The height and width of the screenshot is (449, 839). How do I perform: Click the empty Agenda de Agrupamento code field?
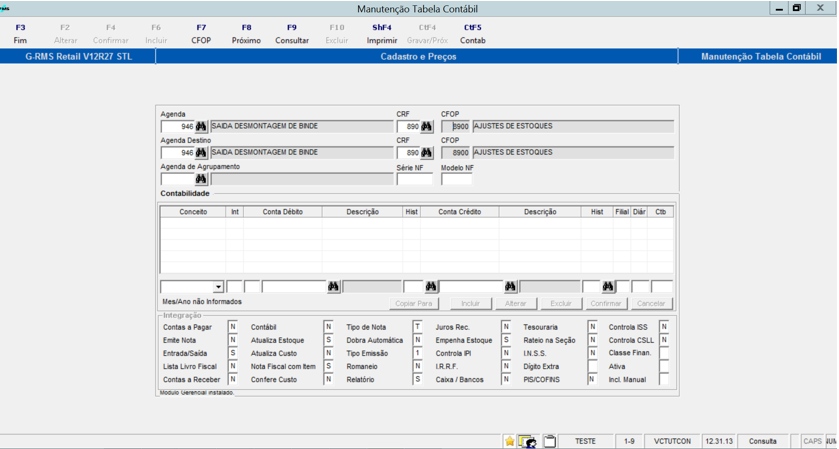178,179
